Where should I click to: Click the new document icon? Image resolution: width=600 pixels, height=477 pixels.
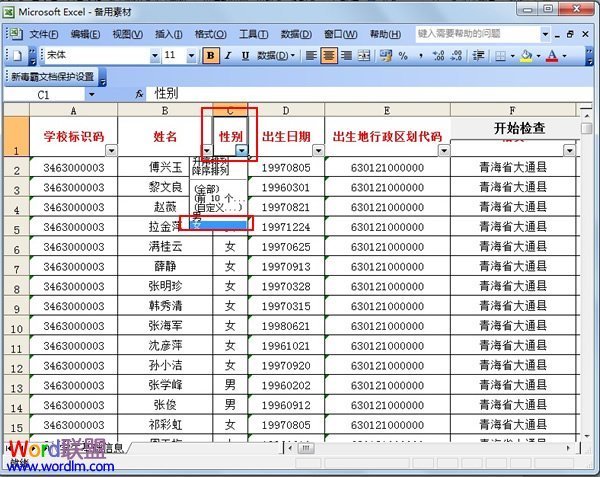[x=13, y=56]
